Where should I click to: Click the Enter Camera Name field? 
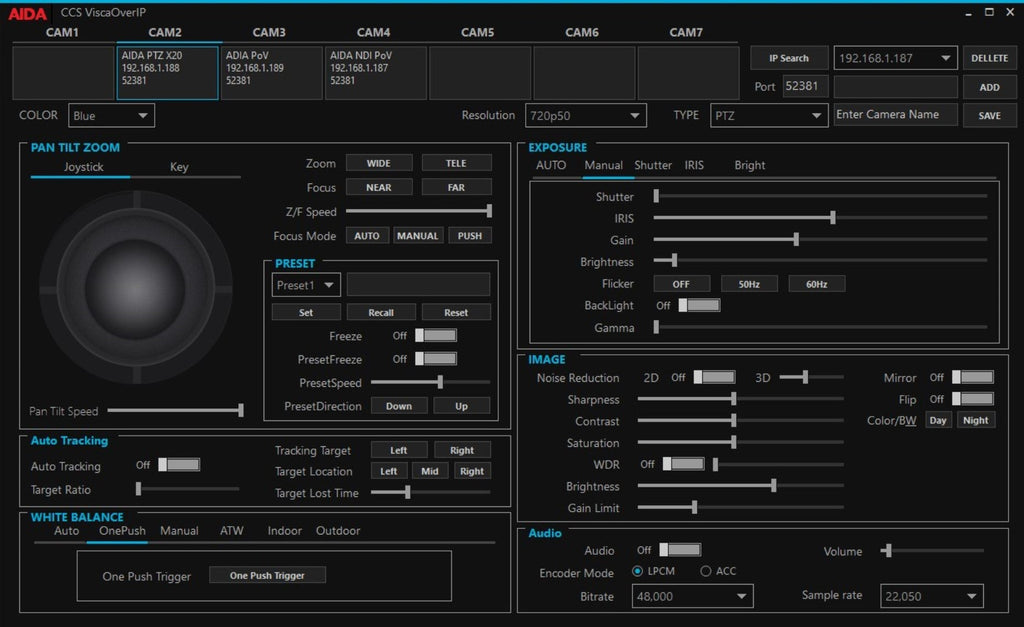pyautogui.click(x=895, y=114)
